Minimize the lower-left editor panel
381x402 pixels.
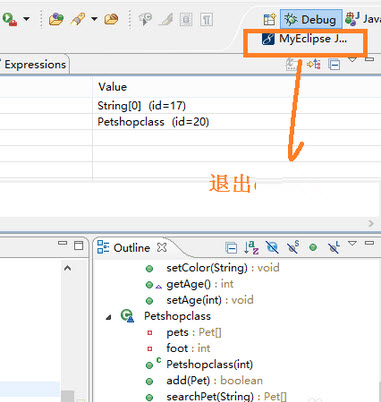click(x=62, y=243)
